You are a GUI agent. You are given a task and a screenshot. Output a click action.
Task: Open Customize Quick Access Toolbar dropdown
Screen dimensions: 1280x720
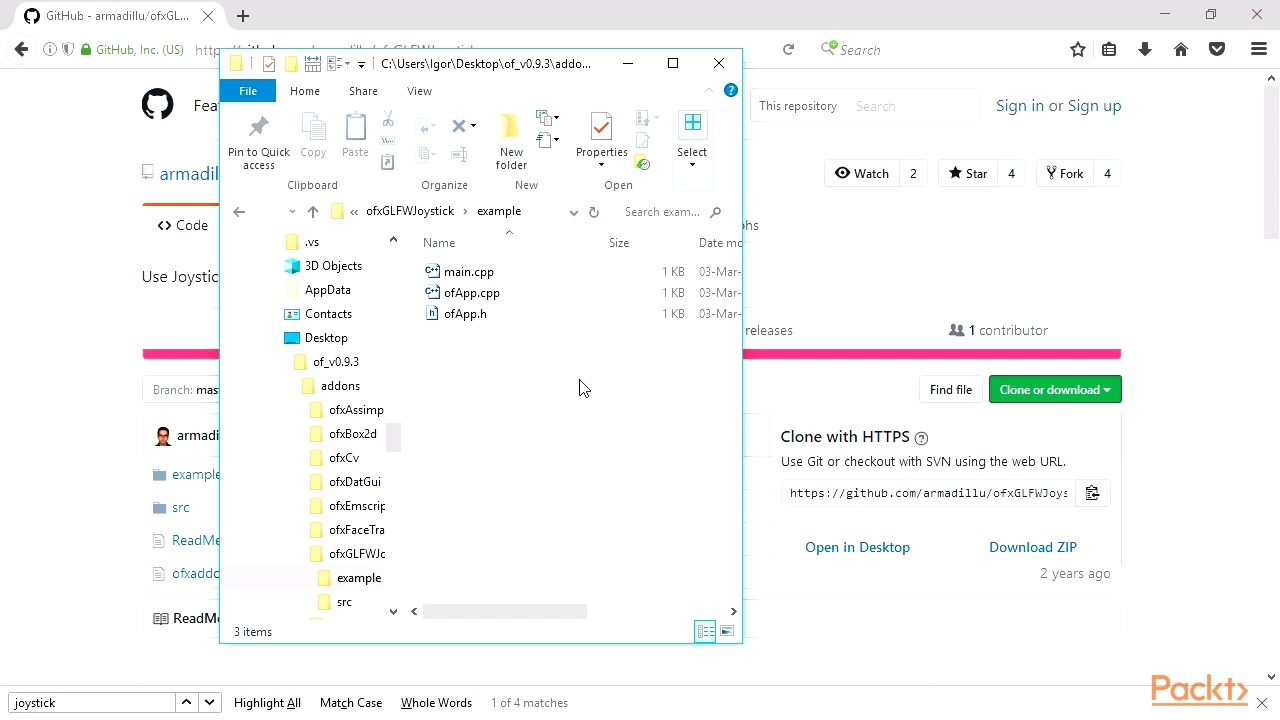[361, 65]
